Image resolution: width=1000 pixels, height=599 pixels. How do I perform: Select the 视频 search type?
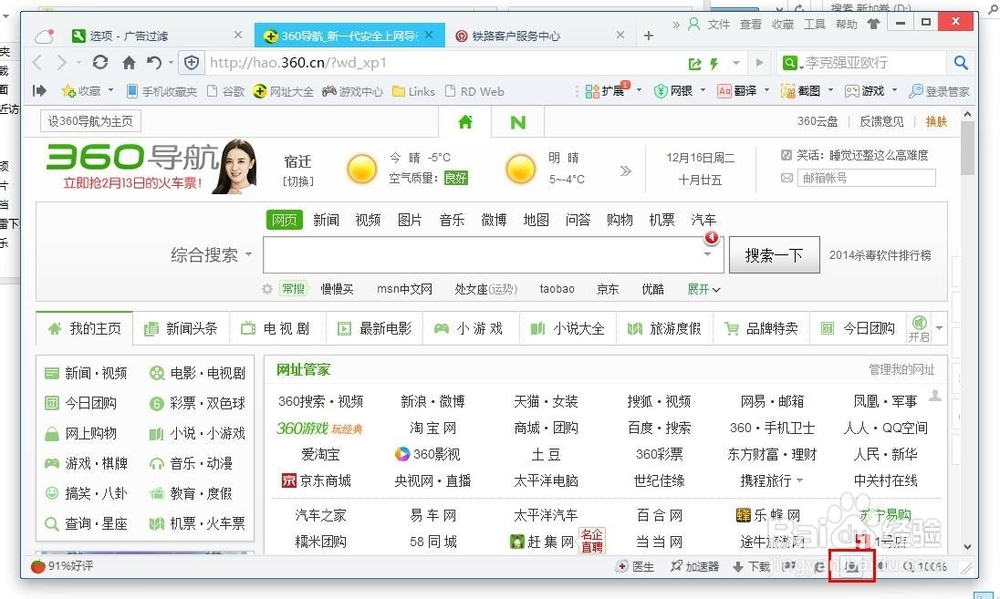coord(368,219)
